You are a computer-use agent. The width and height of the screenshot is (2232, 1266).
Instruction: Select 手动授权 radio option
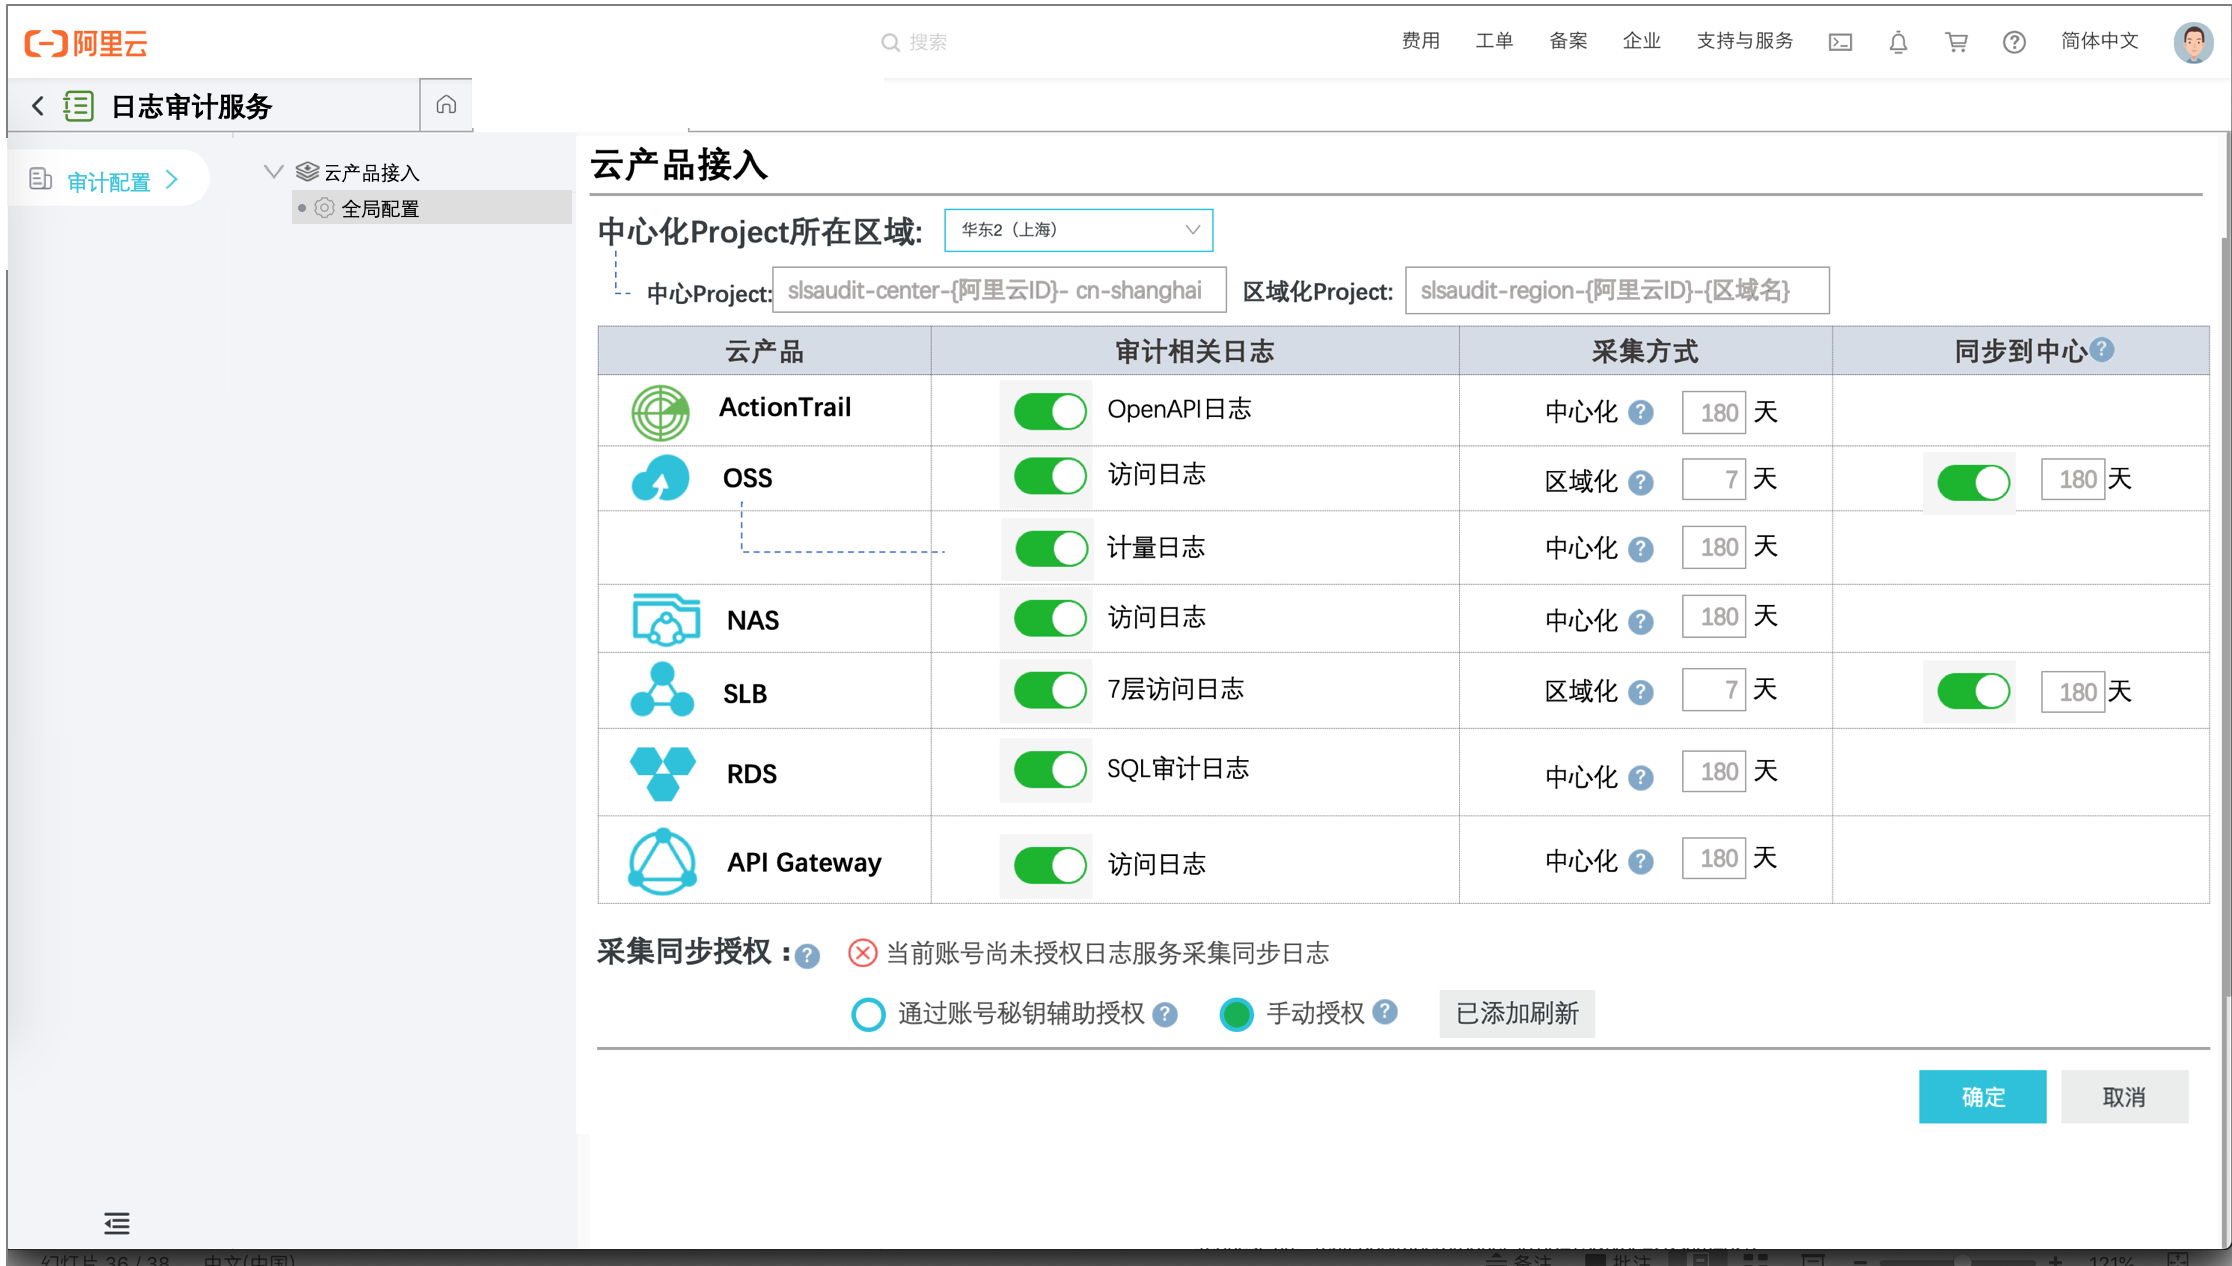tap(1237, 1014)
